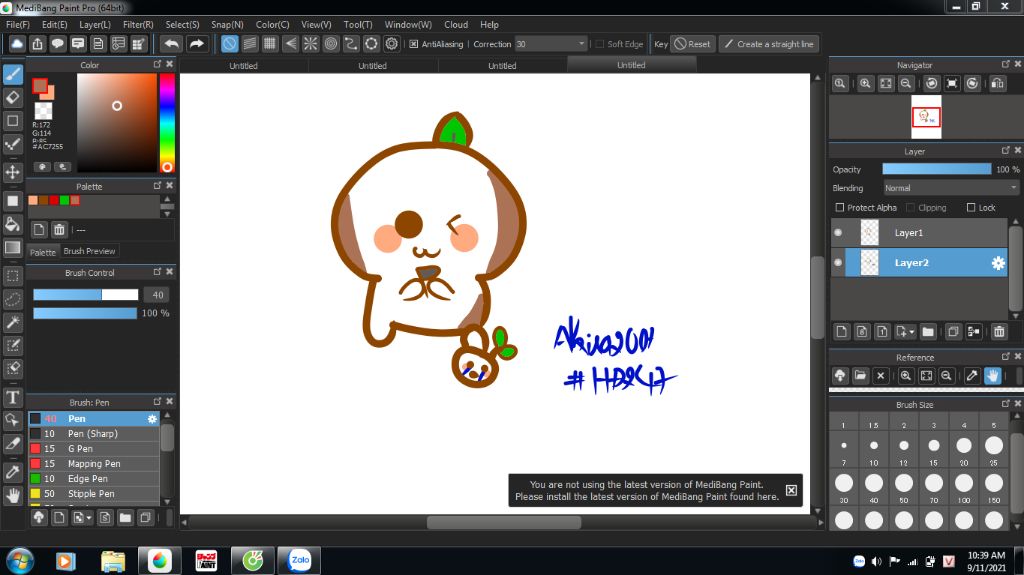Create a new layer in Layer panel
This screenshot has height=575, width=1024.
(842, 332)
